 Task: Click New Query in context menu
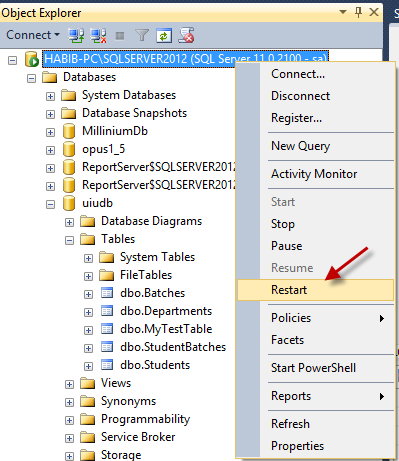pyautogui.click(x=301, y=146)
